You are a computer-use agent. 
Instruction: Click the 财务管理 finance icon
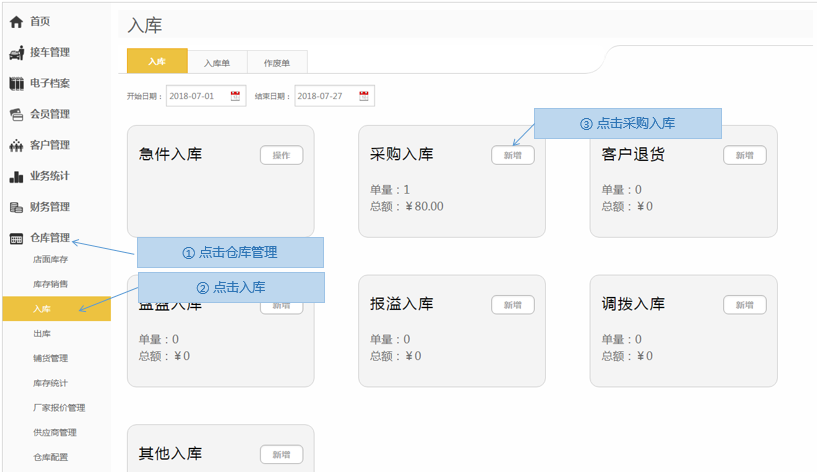click(x=16, y=208)
